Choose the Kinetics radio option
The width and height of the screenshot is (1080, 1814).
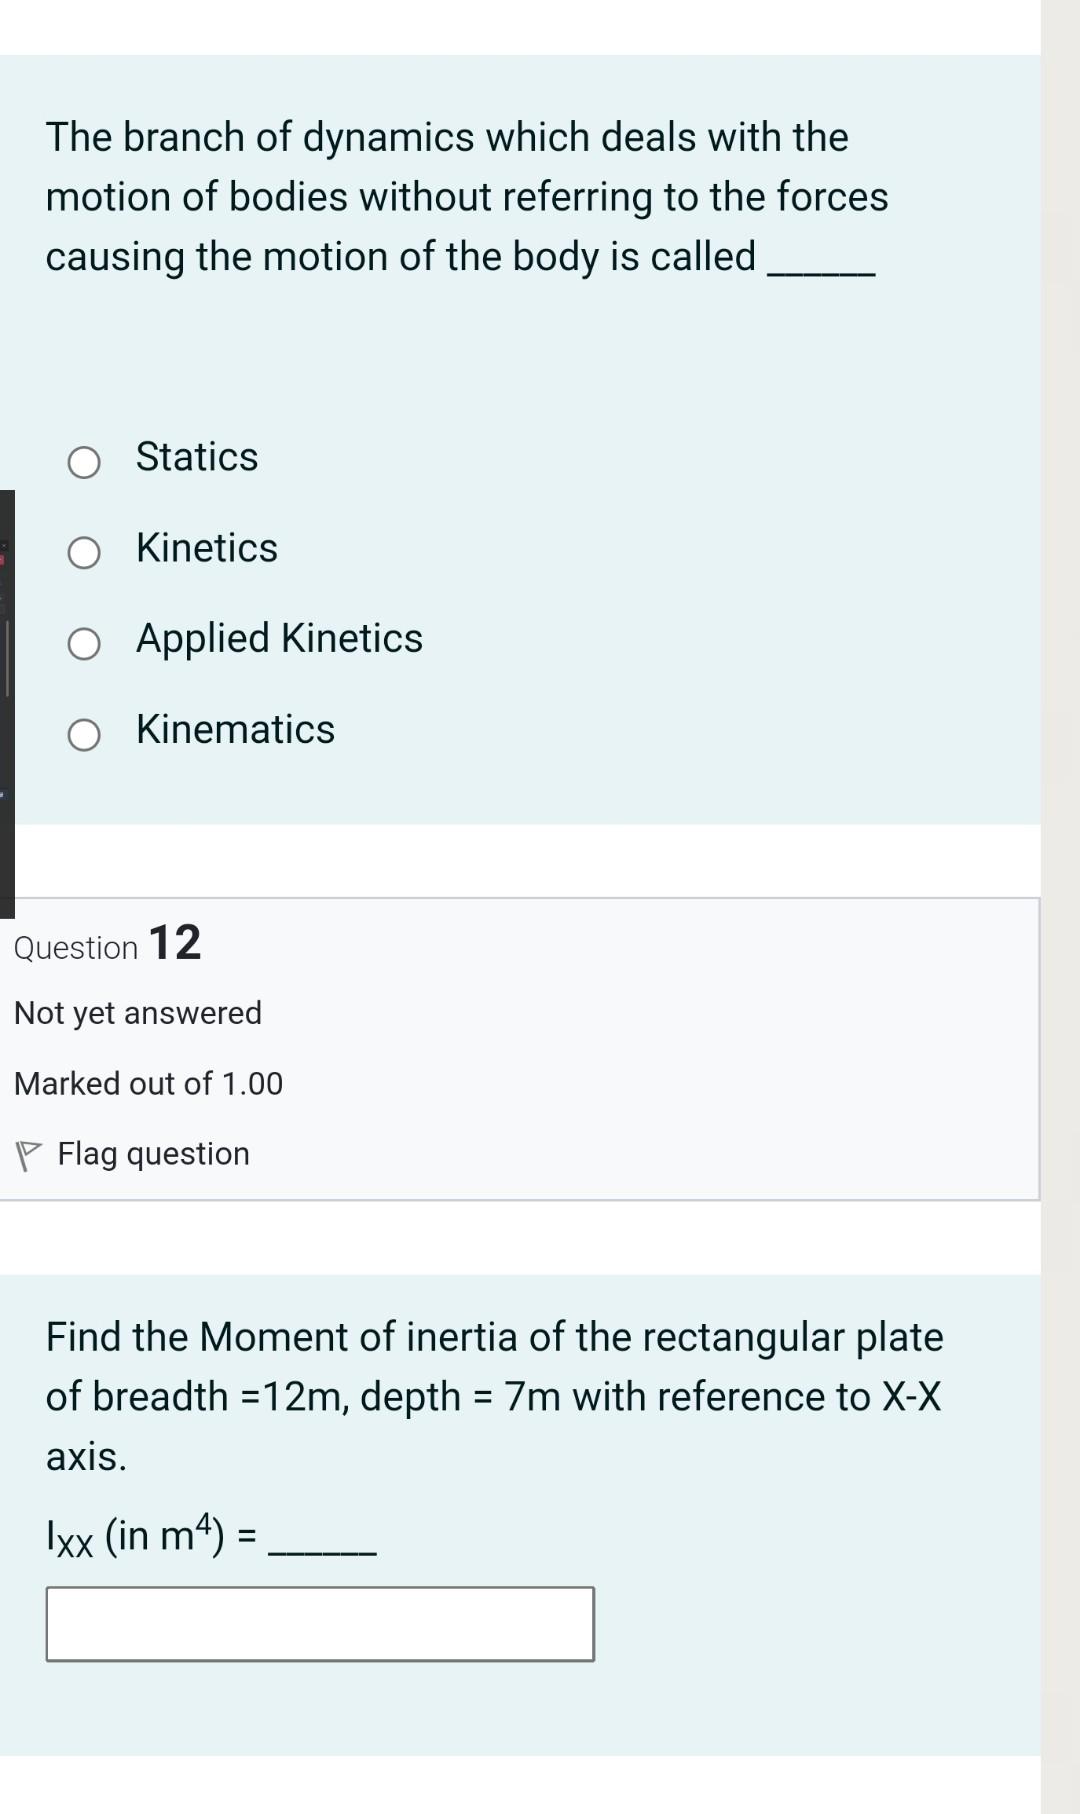click(x=84, y=552)
